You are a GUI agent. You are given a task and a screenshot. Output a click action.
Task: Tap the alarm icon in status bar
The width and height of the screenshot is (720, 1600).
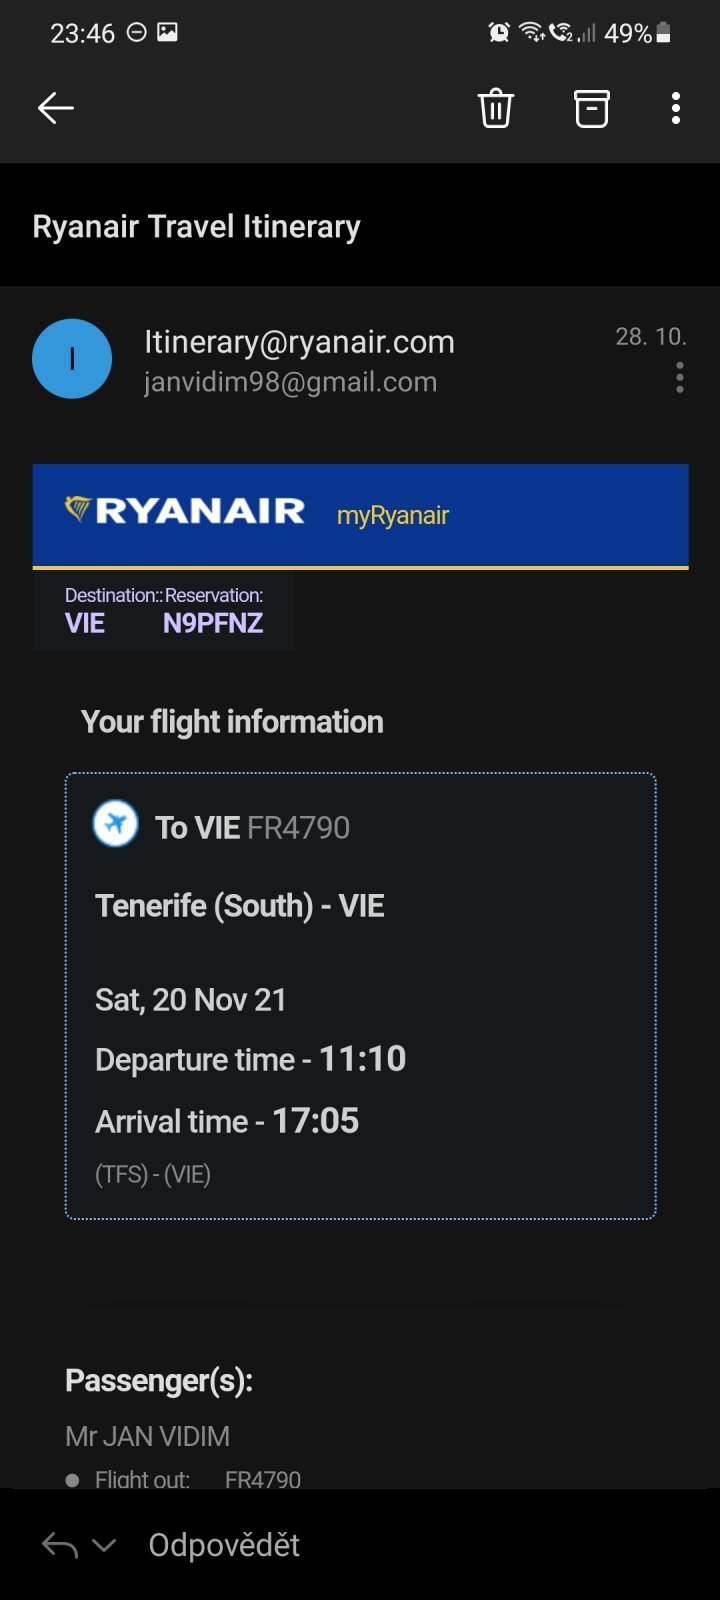[498, 33]
